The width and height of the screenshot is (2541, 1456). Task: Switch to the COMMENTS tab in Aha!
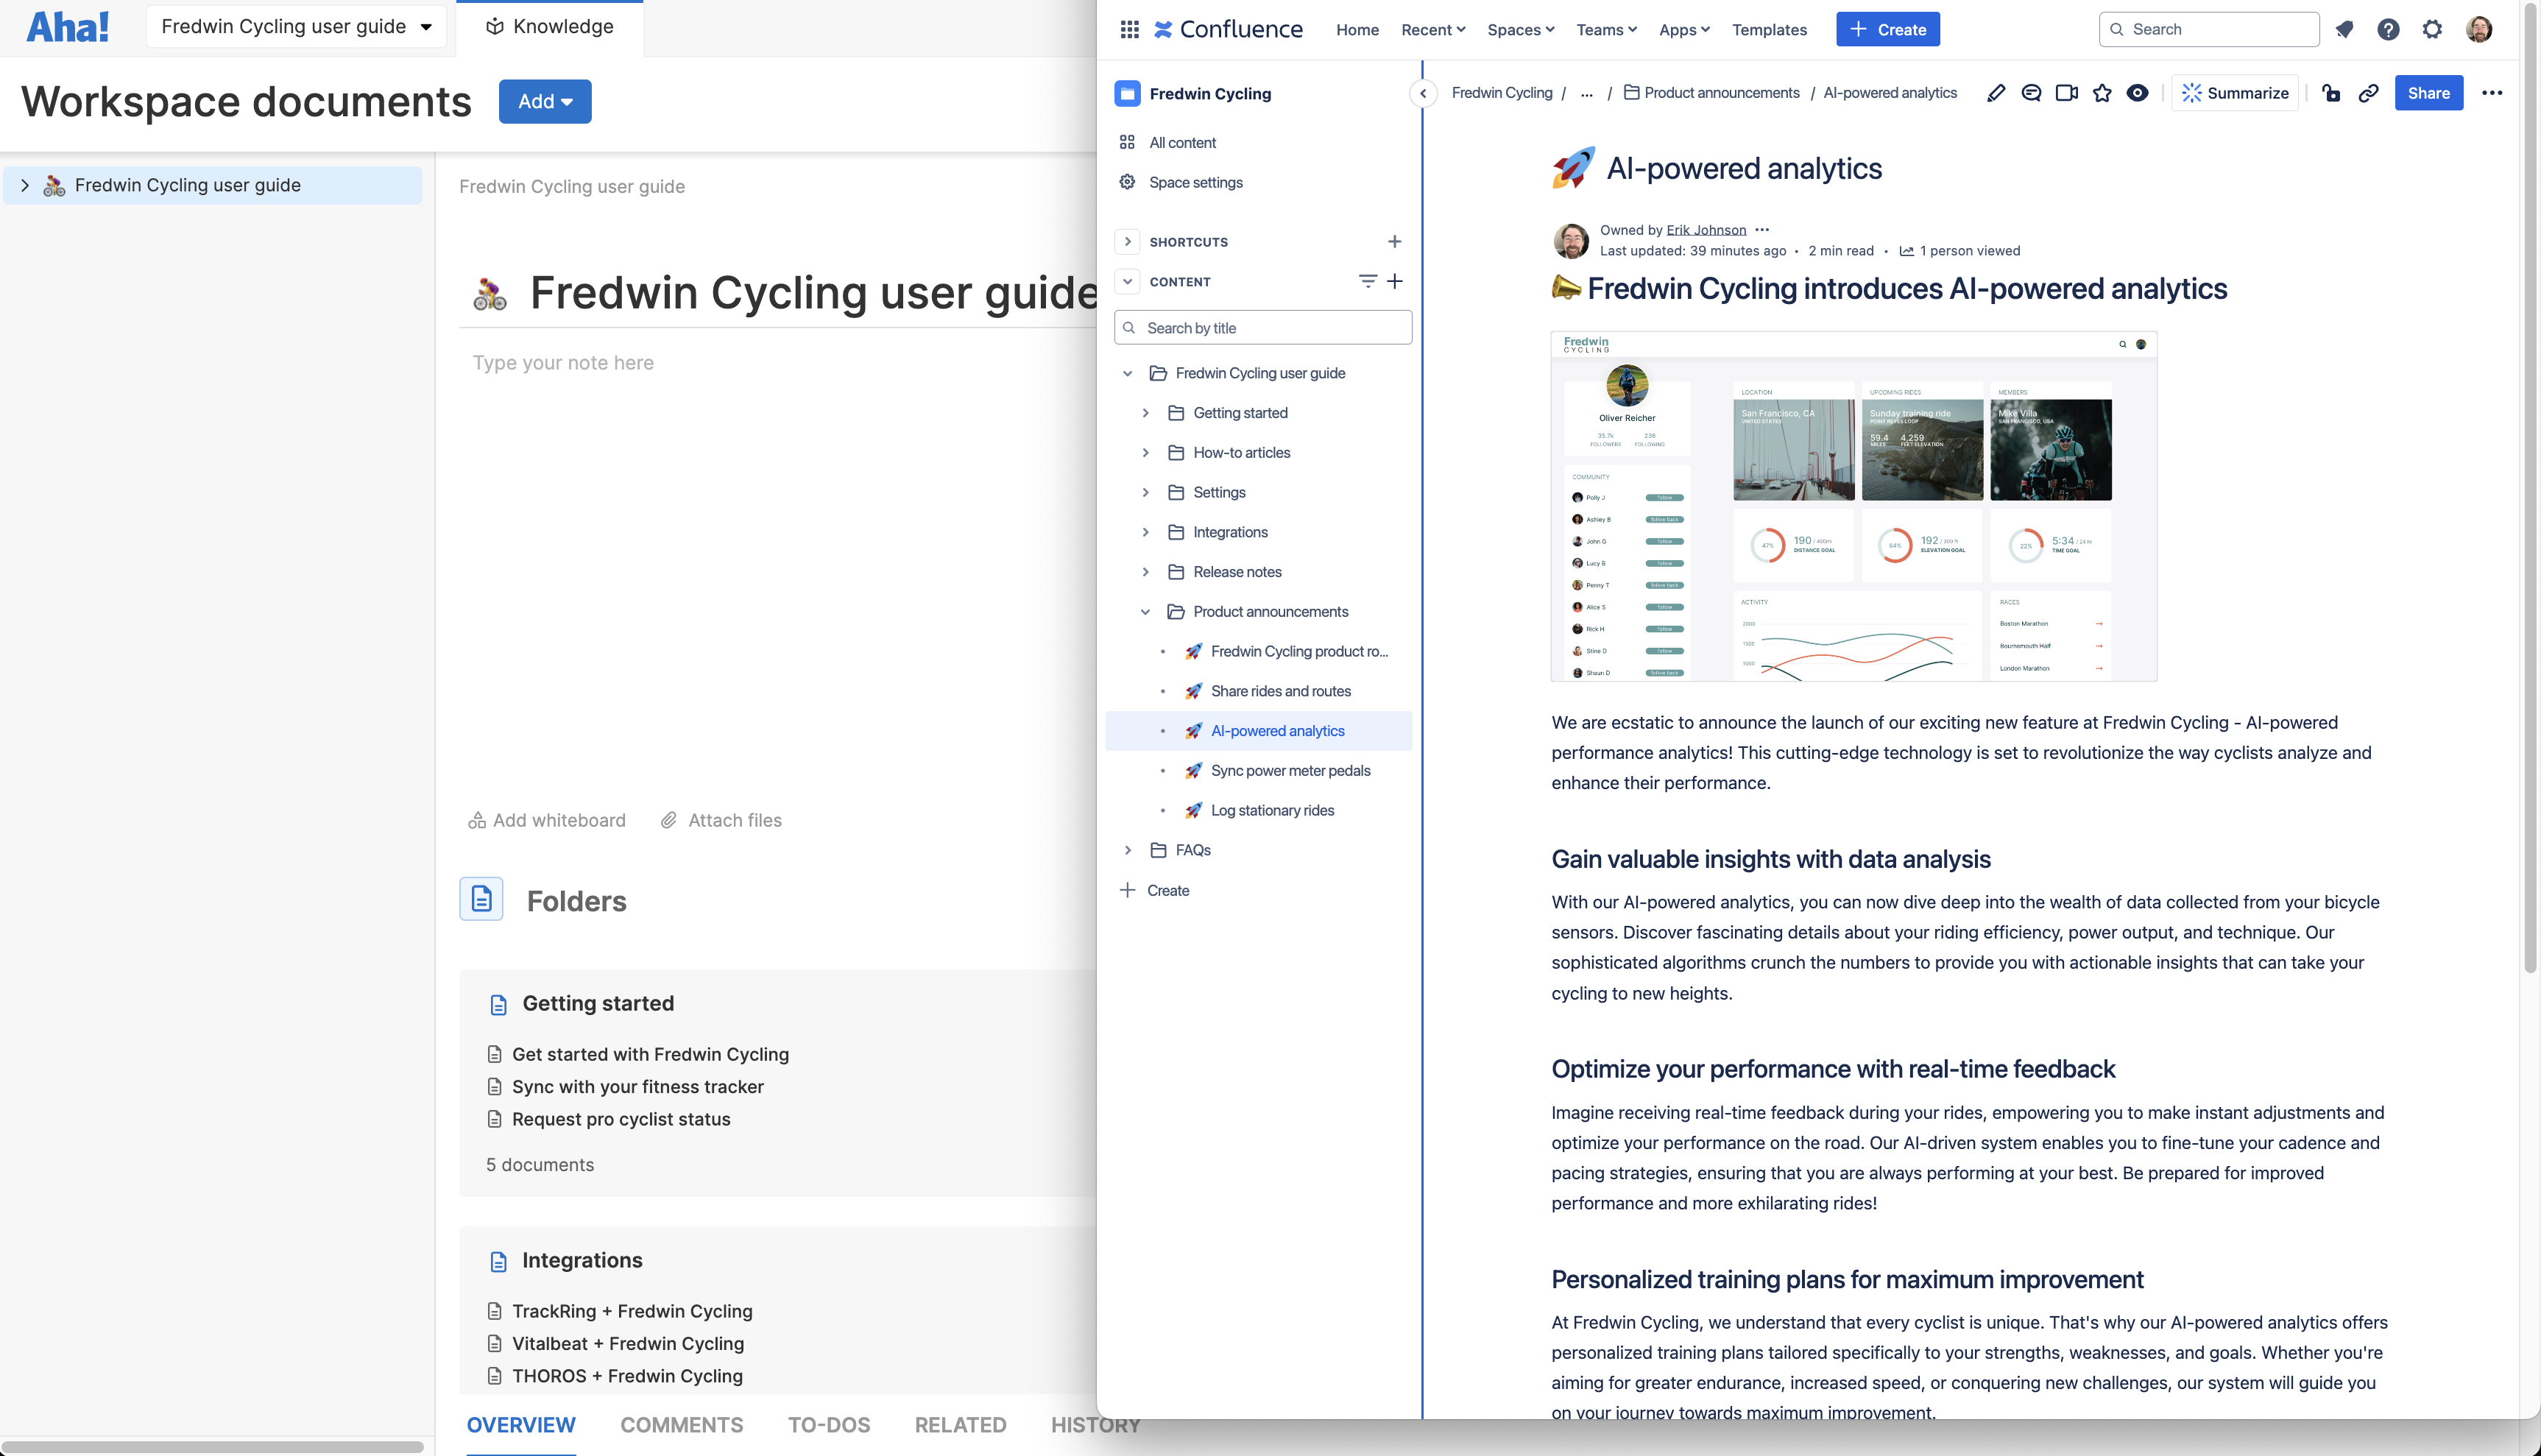click(x=682, y=1424)
